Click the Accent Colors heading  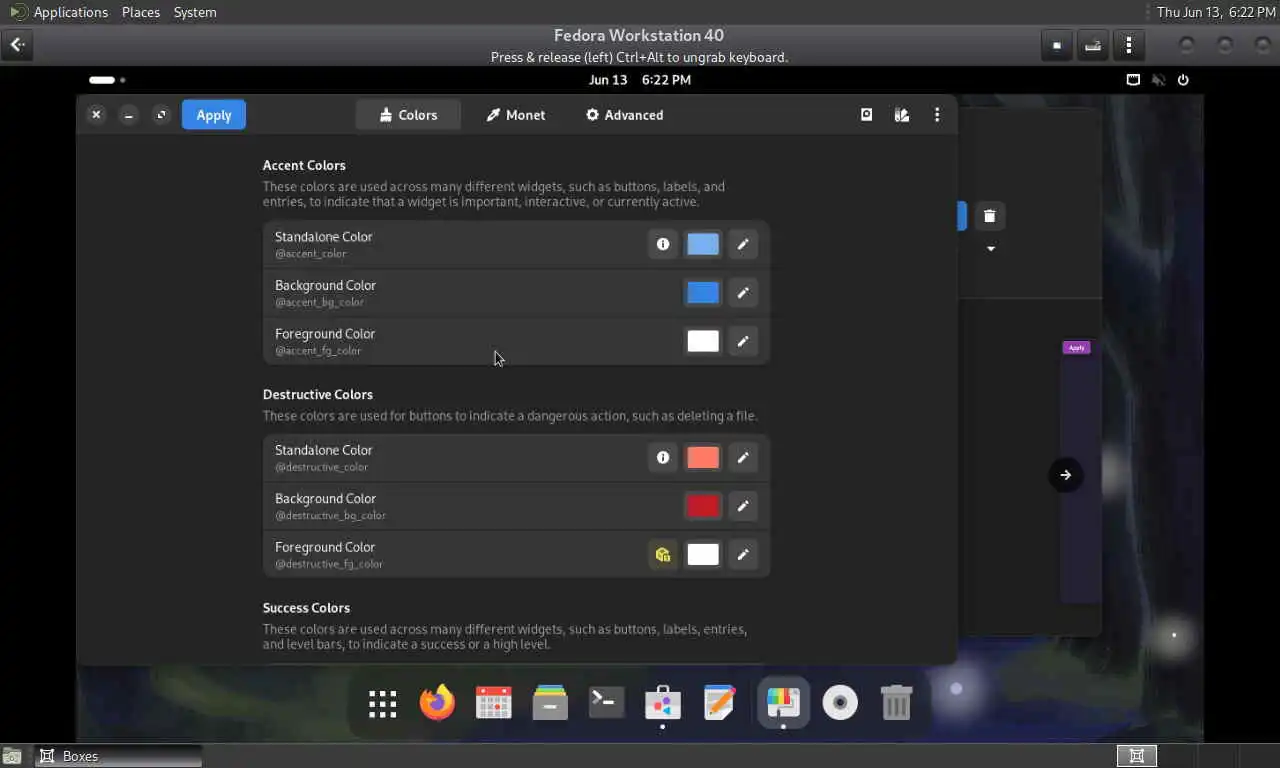click(x=304, y=166)
